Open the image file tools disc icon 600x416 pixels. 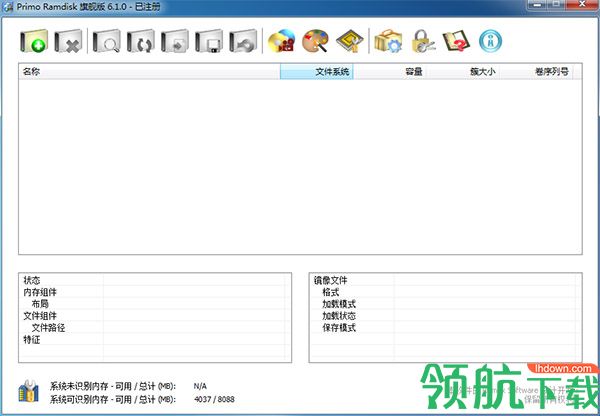(282, 41)
